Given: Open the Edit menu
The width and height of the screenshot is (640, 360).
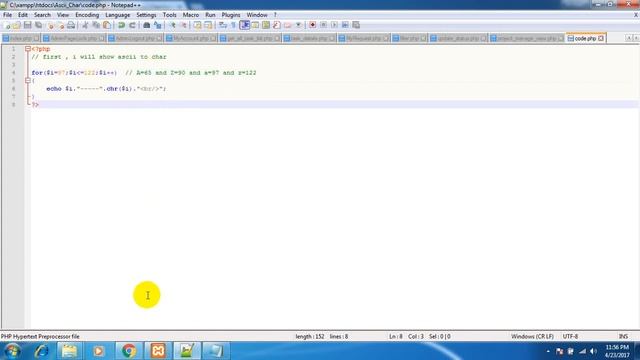Looking at the screenshot, I should tap(23, 15).
